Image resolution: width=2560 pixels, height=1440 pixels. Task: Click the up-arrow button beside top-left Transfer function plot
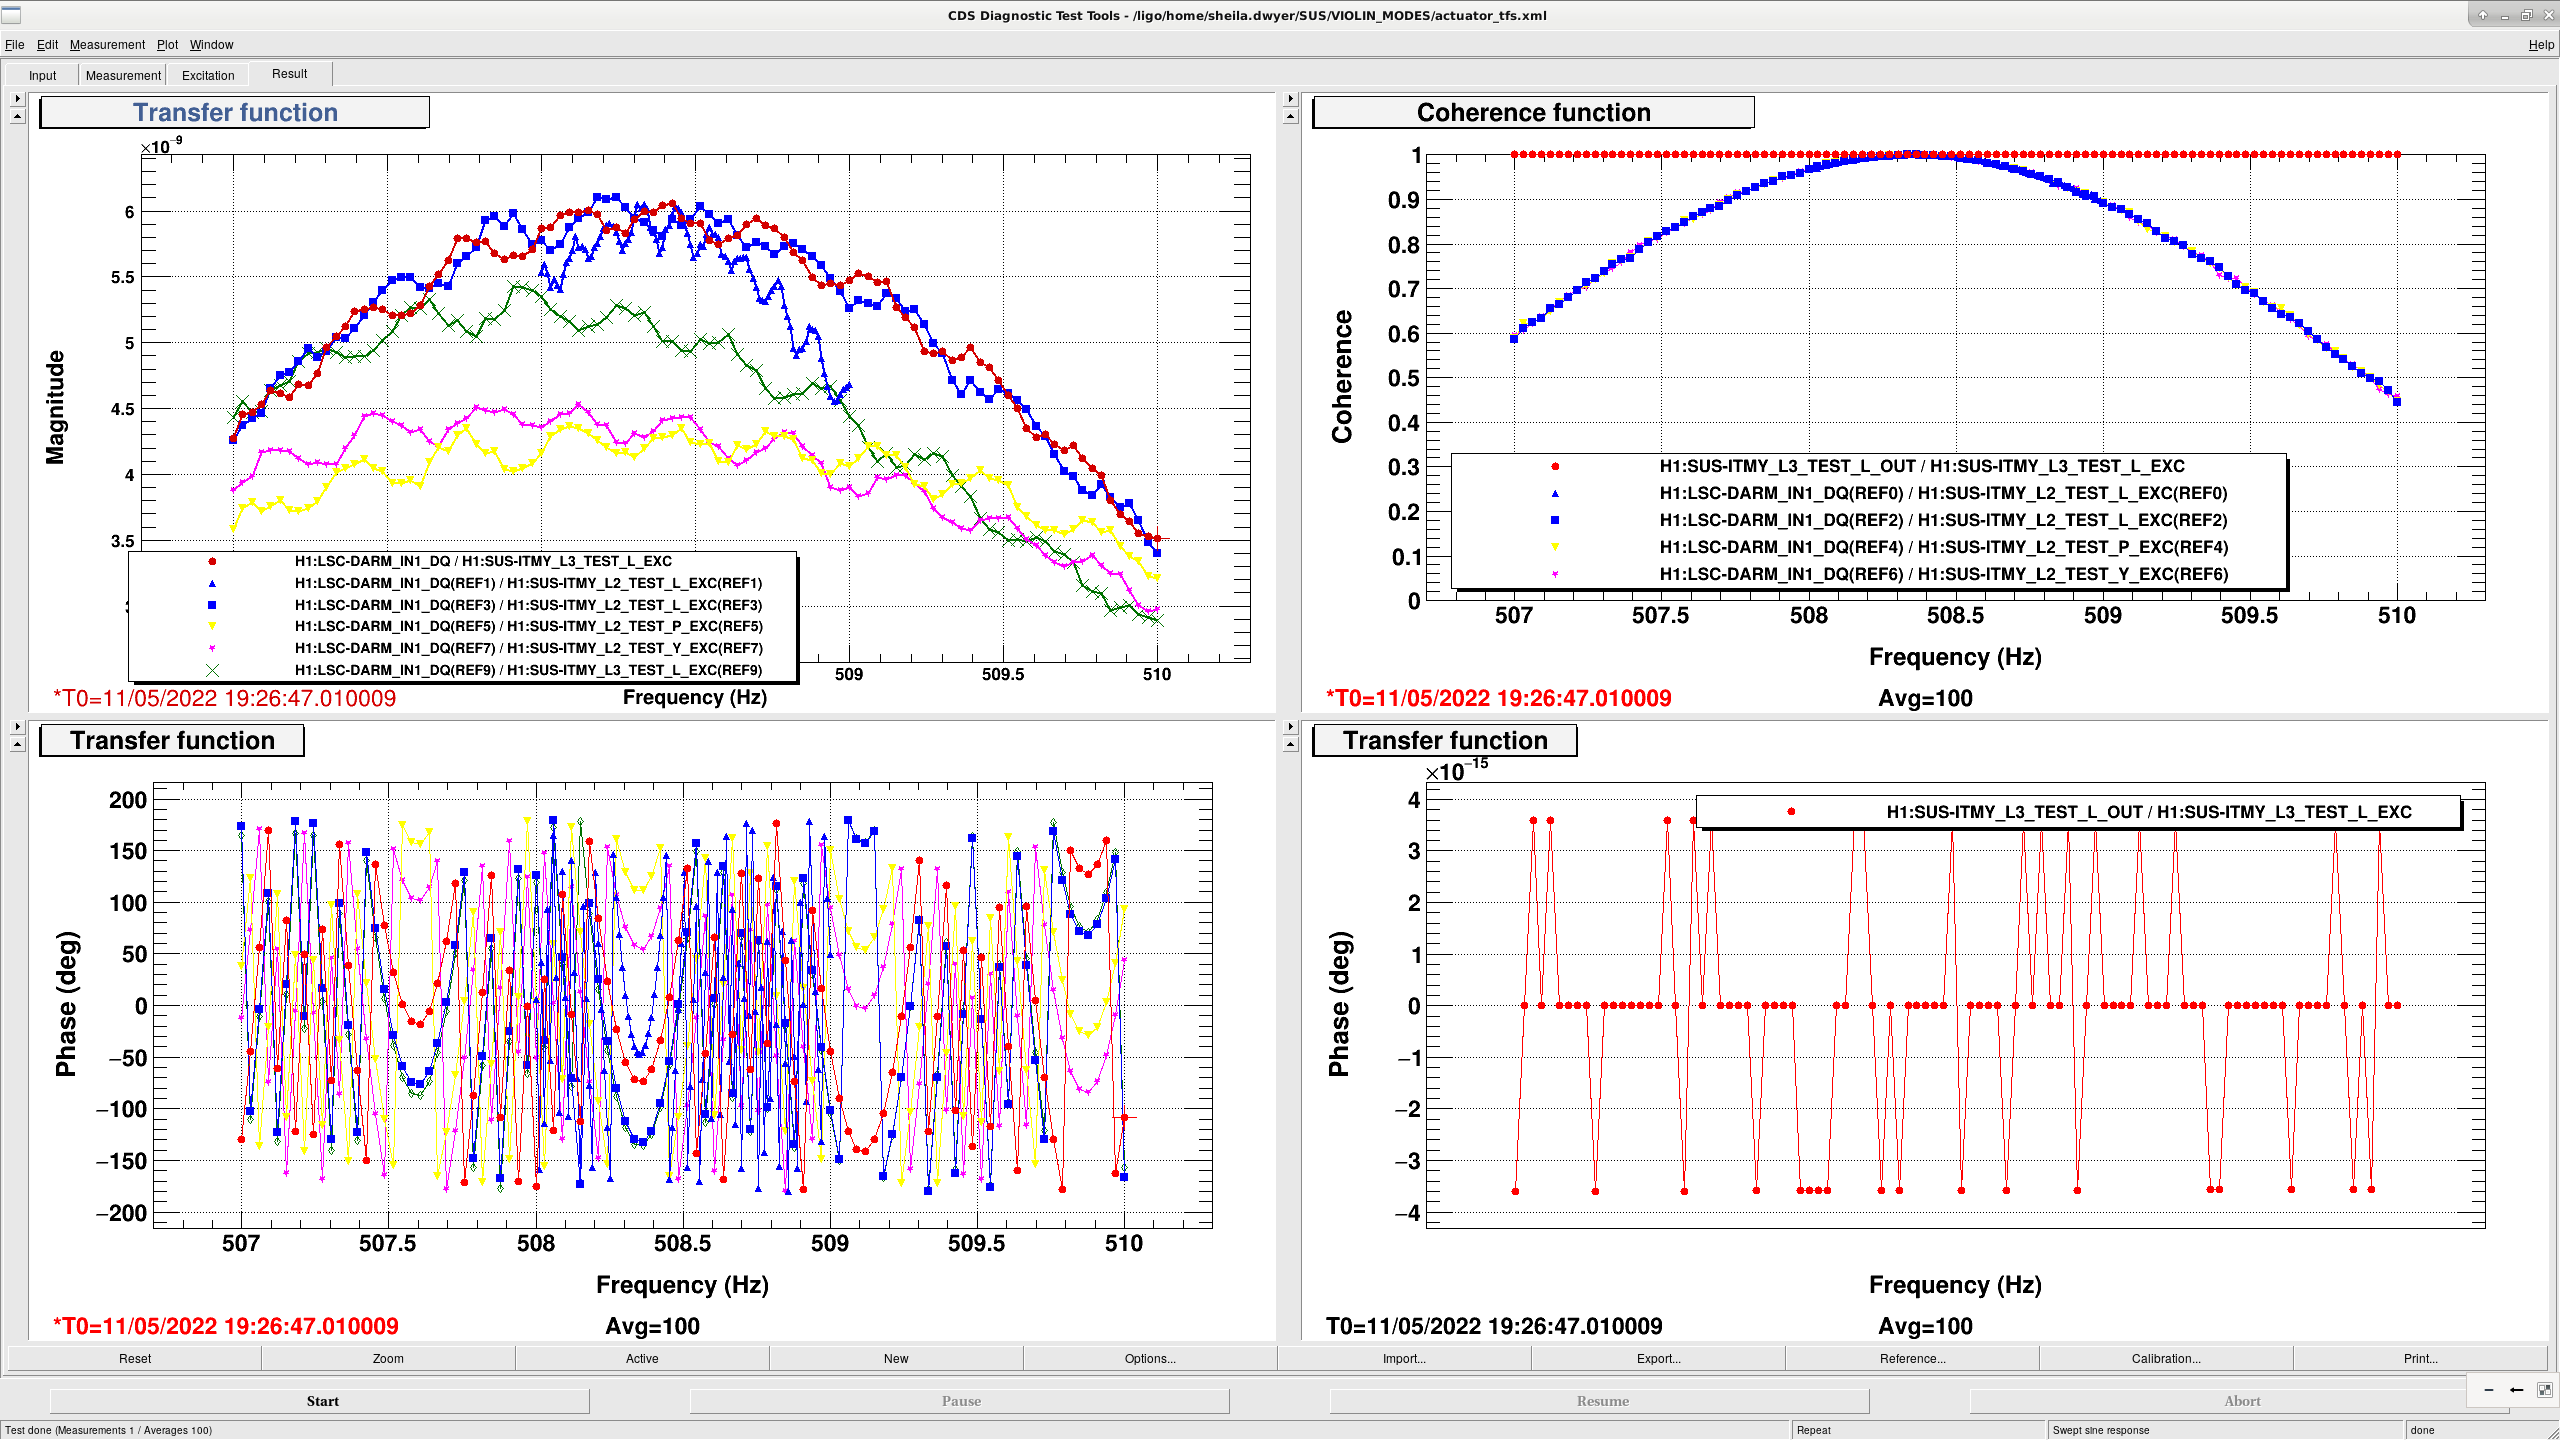pos(17,117)
